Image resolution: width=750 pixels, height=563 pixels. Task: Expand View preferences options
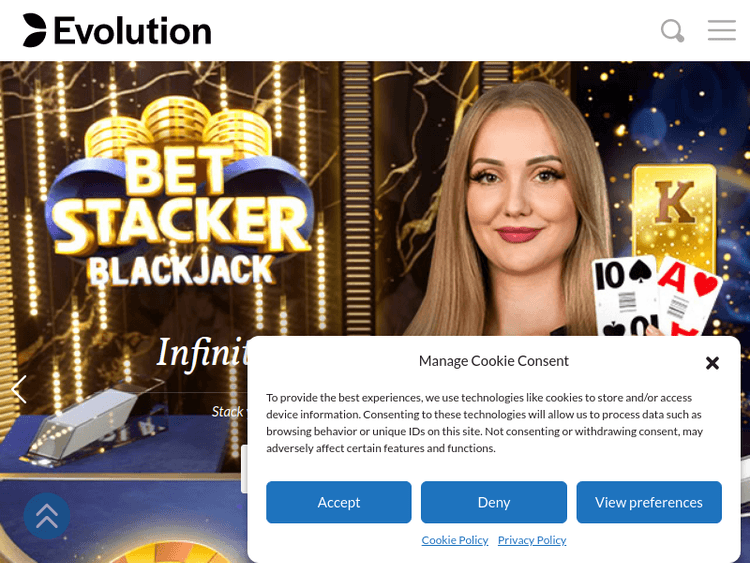pyautogui.click(x=649, y=502)
